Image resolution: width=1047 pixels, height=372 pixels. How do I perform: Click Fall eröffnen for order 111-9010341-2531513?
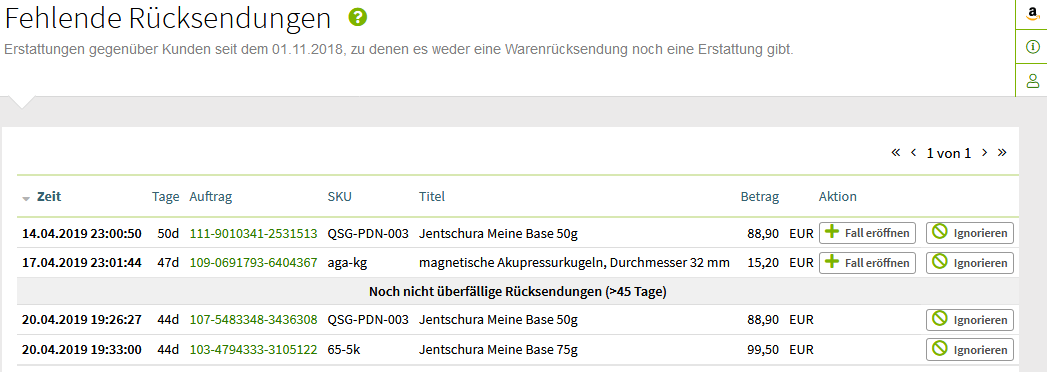pyautogui.click(x=867, y=233)
